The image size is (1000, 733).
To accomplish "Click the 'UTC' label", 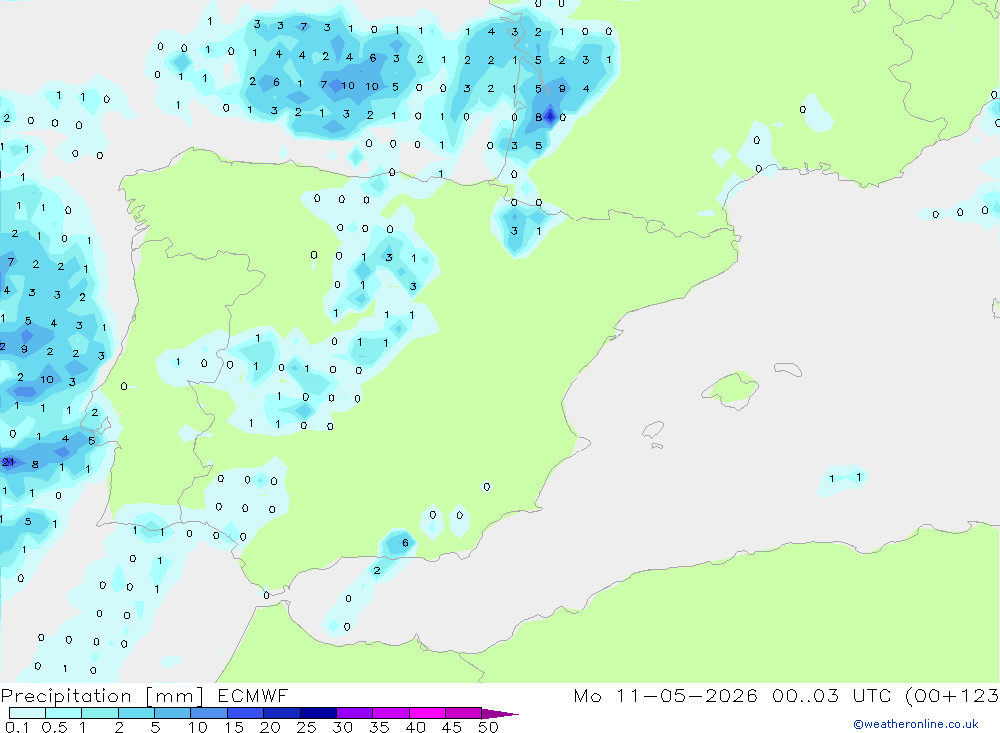I will [872, 695].
